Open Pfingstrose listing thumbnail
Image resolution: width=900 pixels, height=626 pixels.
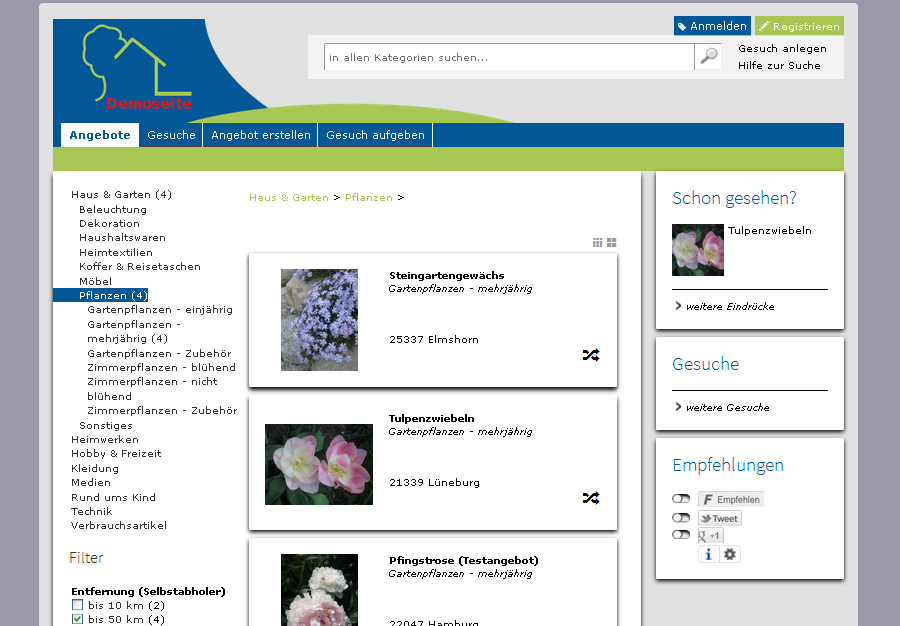click(x=319, y=590)
